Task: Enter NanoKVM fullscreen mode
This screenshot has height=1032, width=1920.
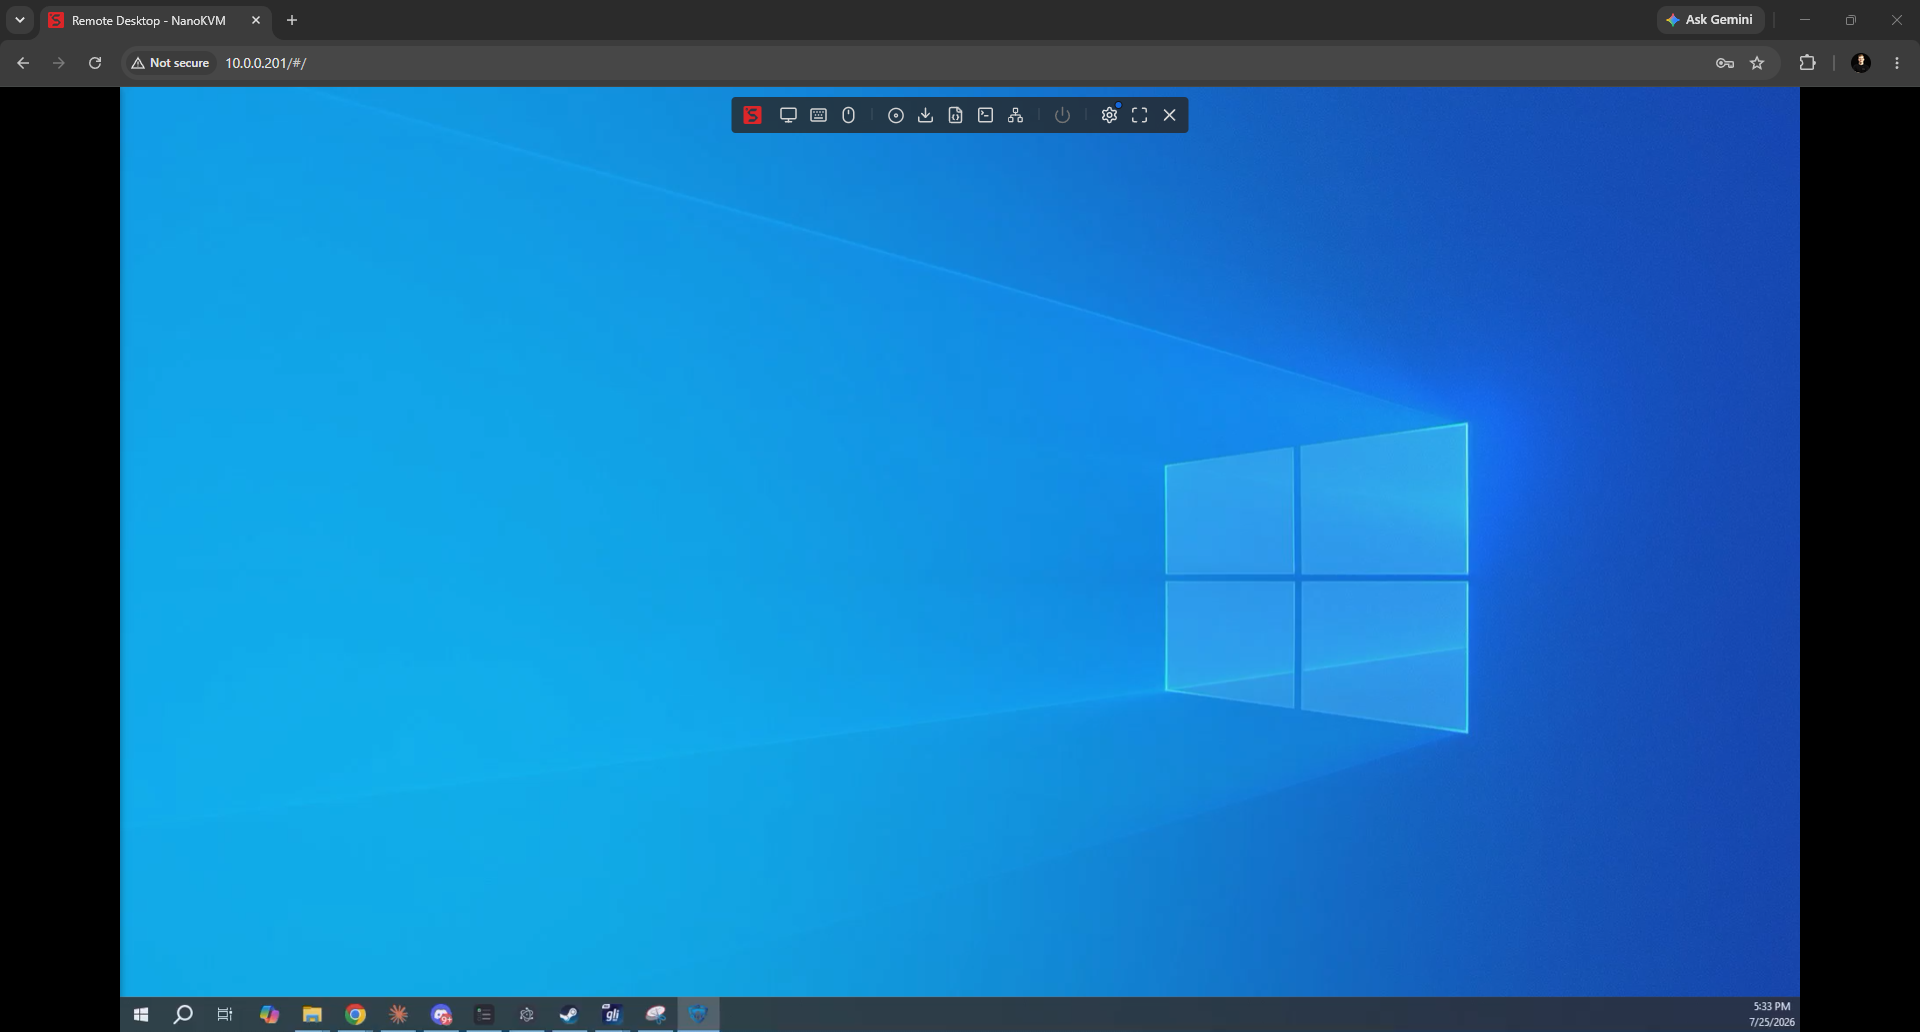Action: 1139,115
